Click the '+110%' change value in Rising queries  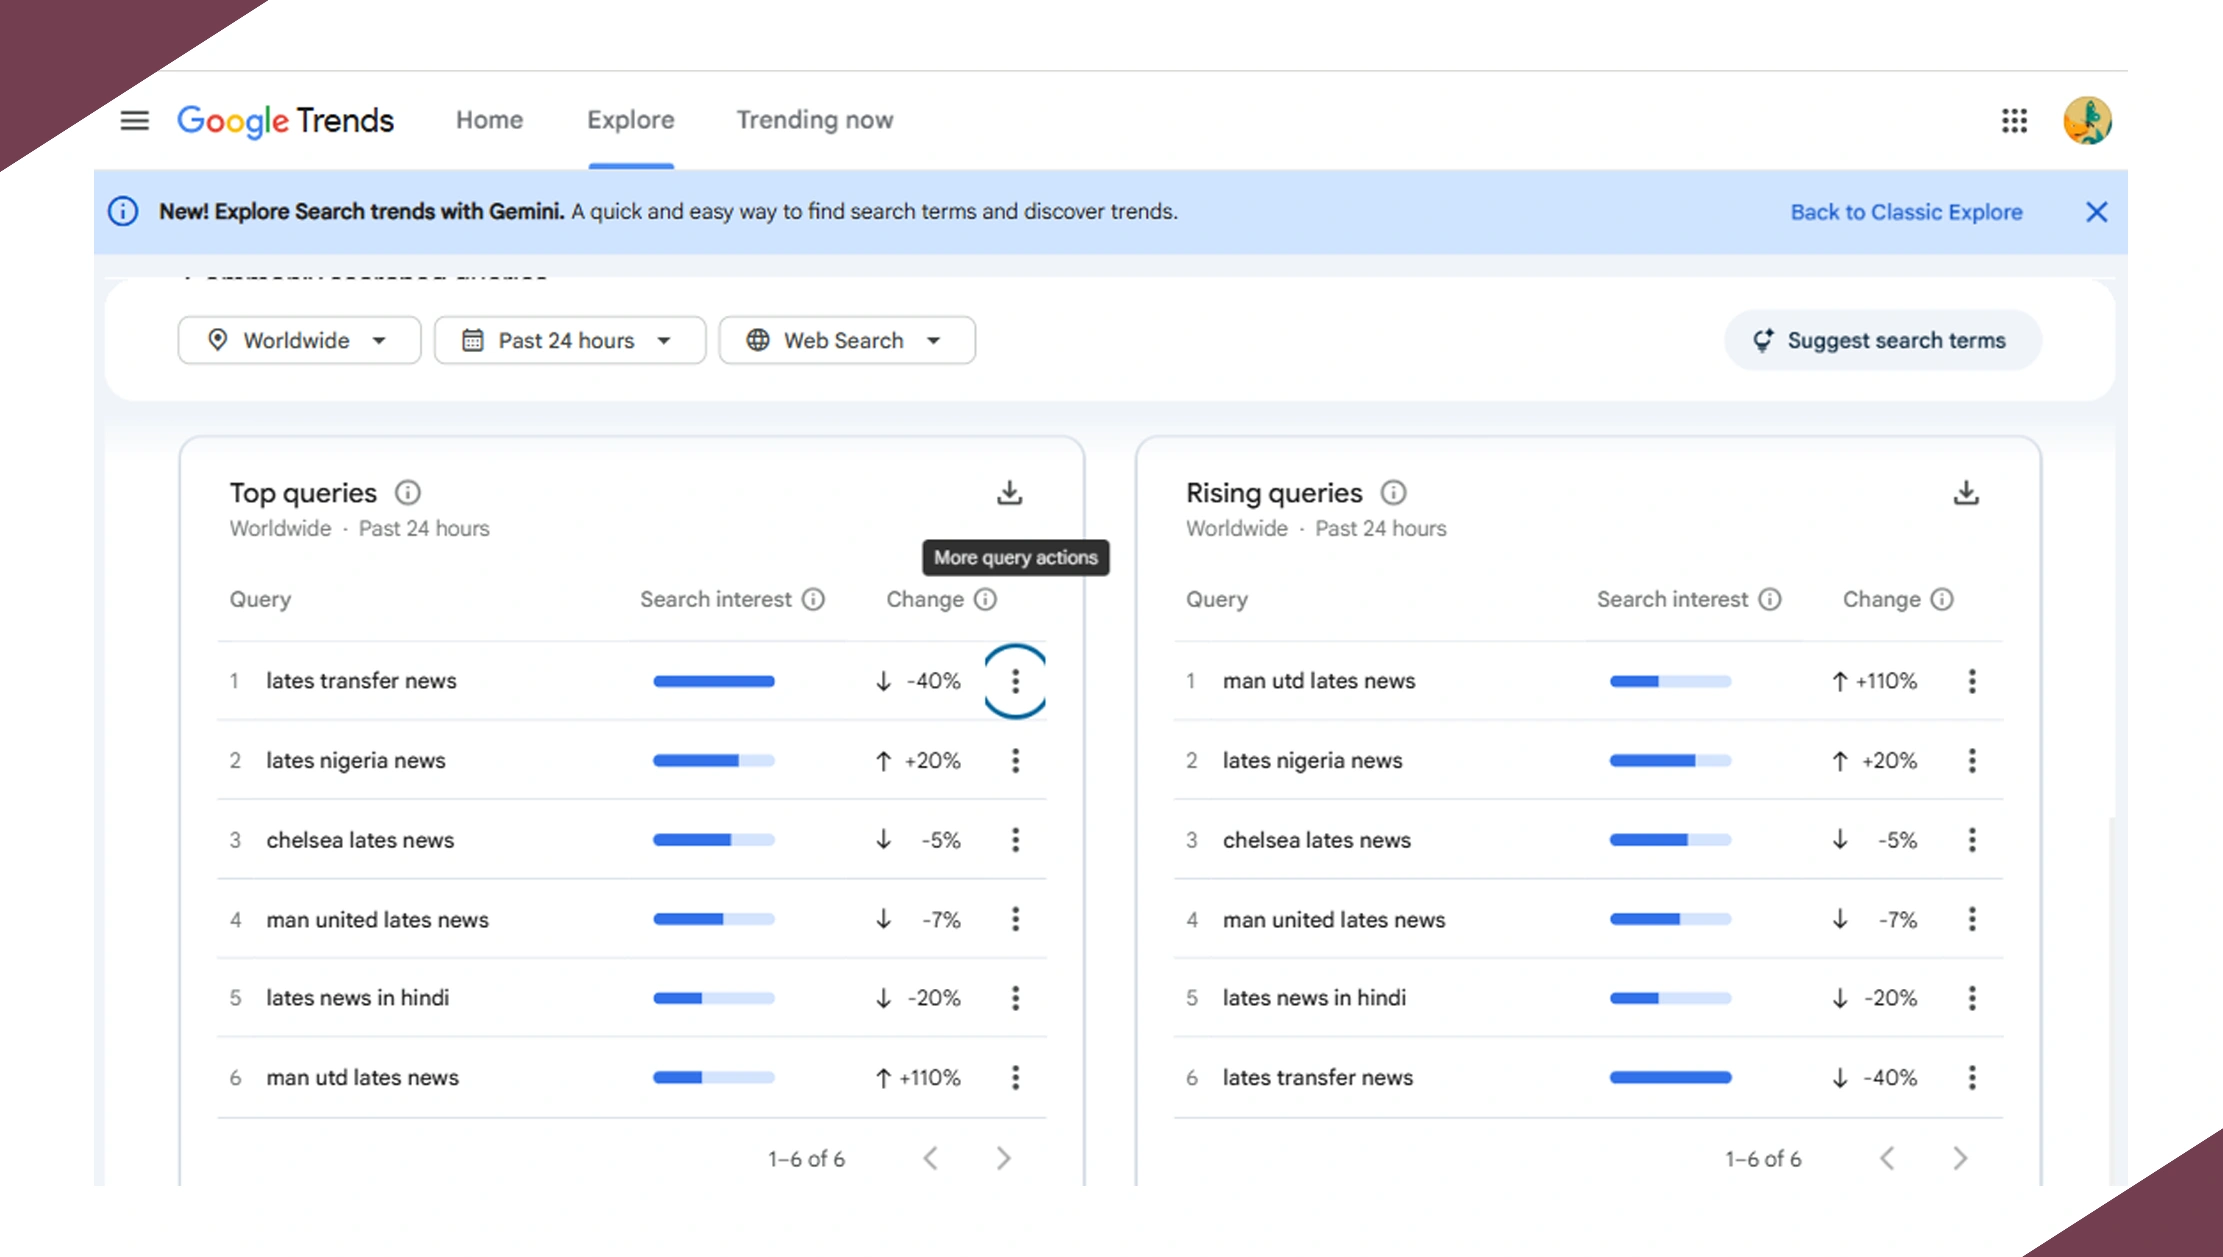pyautogui.click(x=1886, y=681)
